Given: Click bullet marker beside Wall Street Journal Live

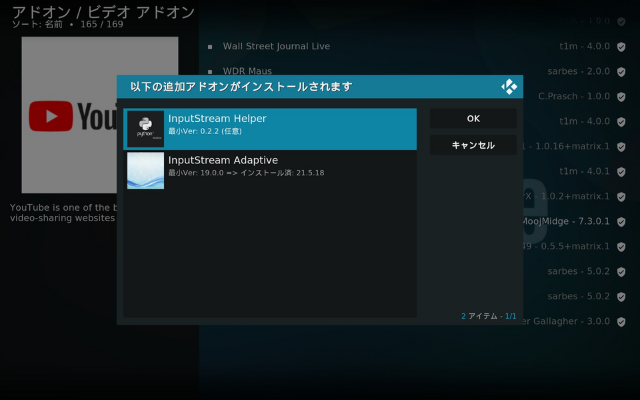Looking at the screenshot, I should click(x=210, y=46).
